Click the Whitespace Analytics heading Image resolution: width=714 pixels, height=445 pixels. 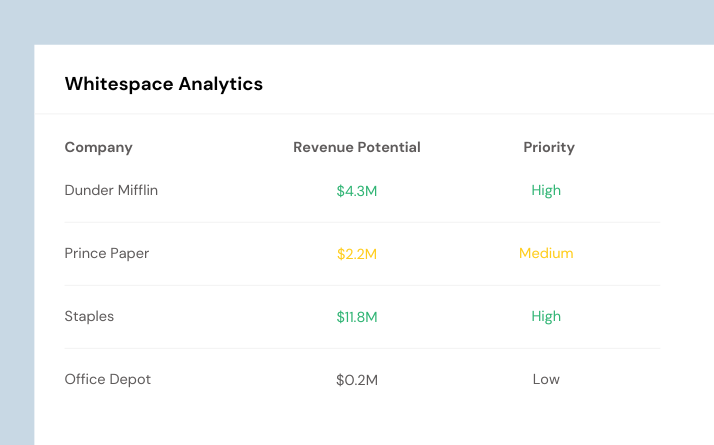pyautogui.click(x=163, y=84)
